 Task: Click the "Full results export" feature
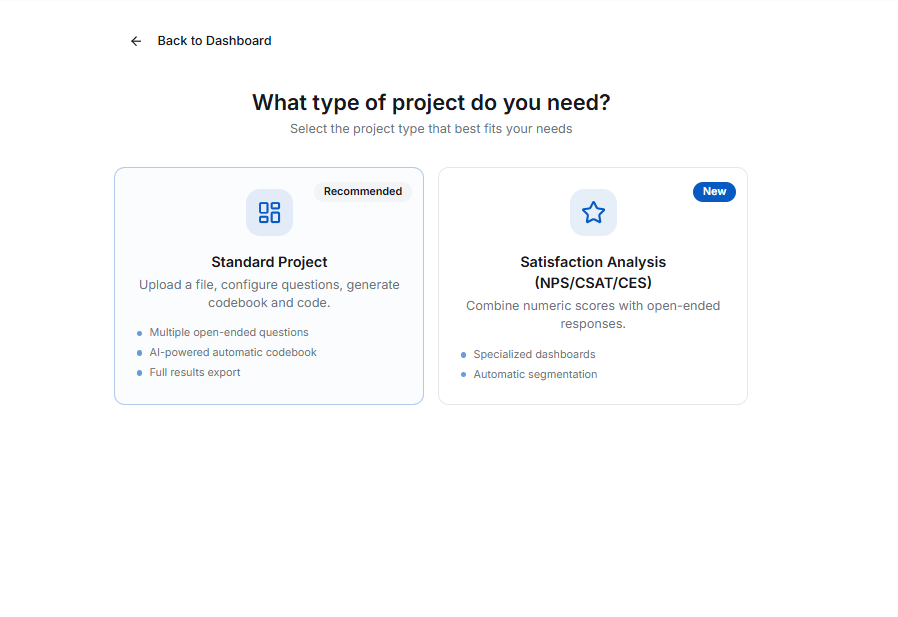coord(195,372)
